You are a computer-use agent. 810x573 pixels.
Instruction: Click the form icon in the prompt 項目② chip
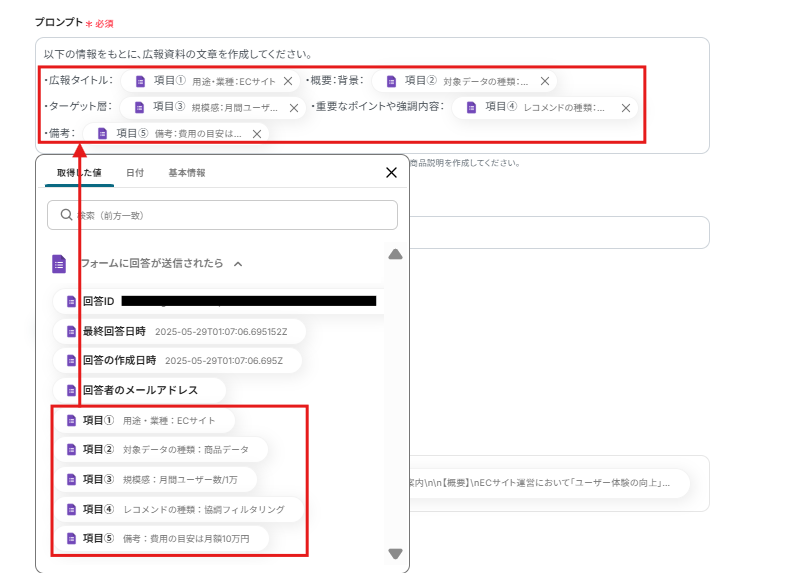(392, 81)
